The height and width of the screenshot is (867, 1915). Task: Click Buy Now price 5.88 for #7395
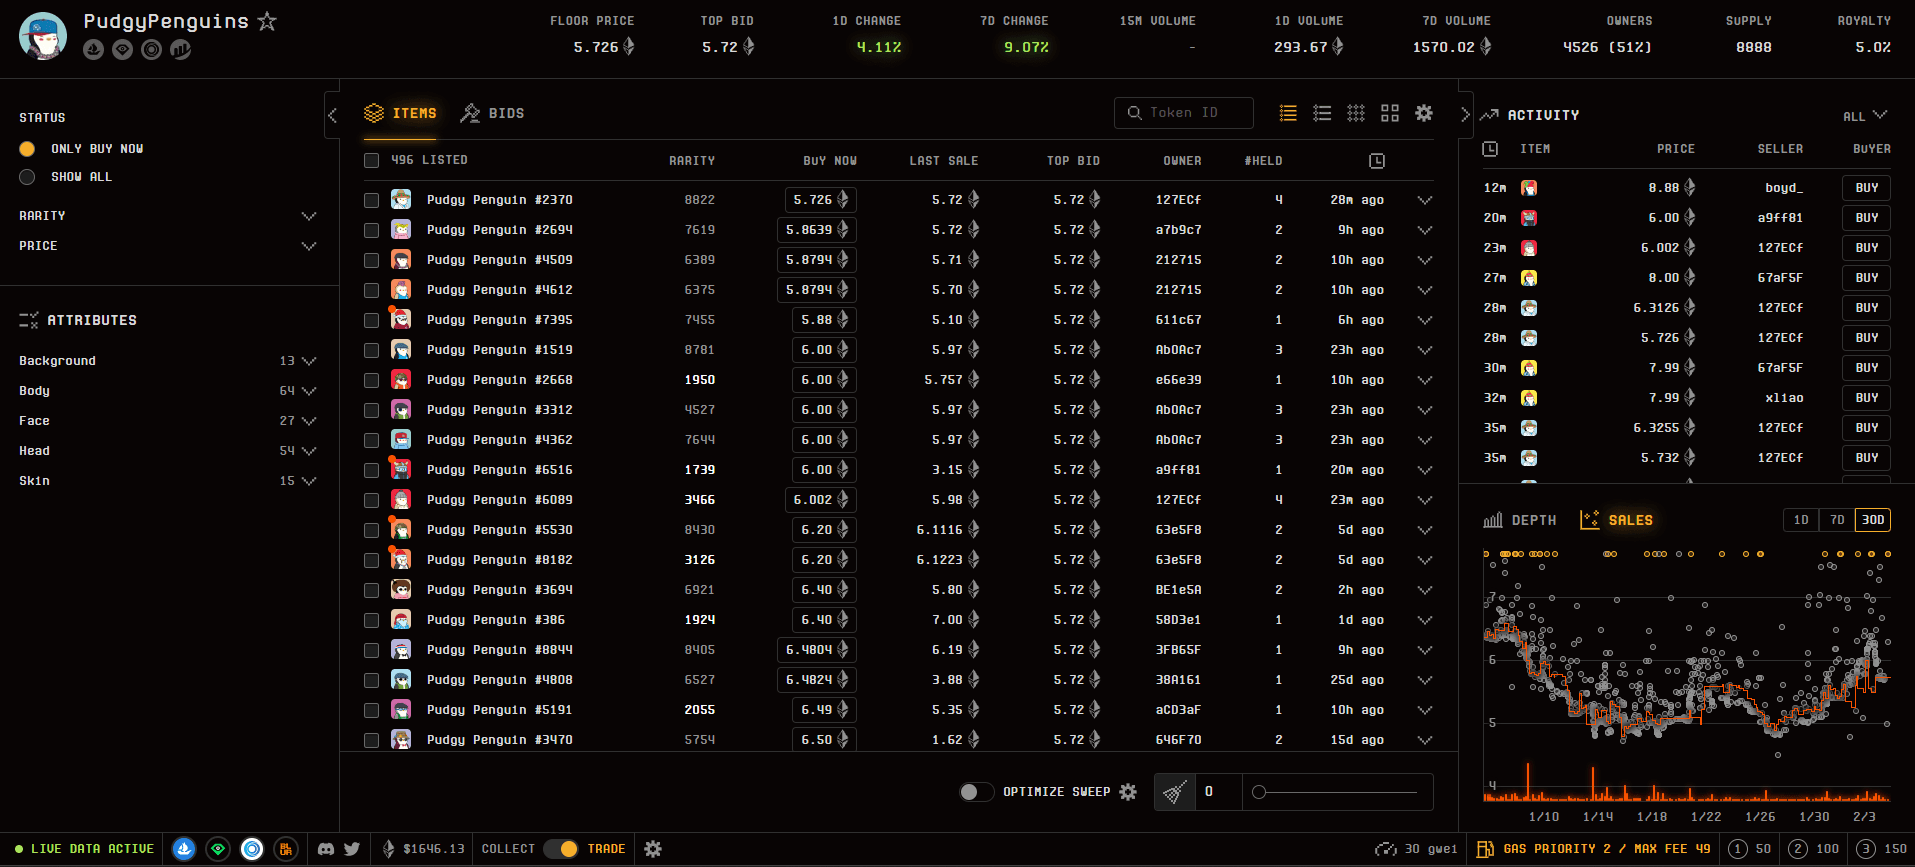(x=825, y=320)
